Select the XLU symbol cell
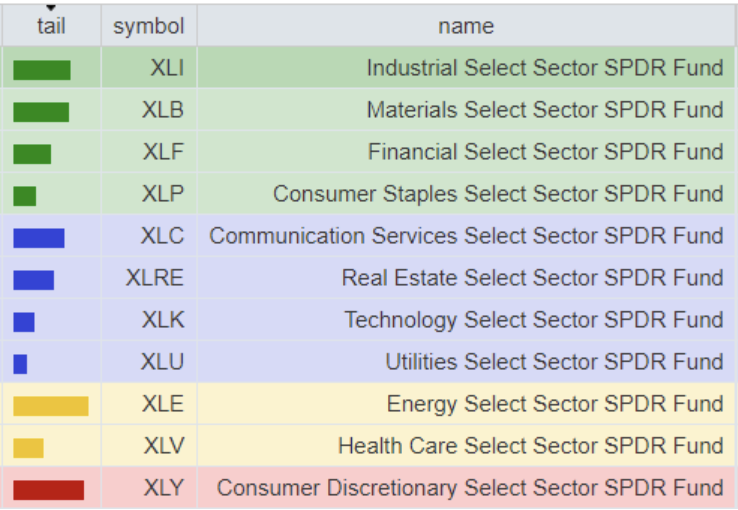The width and height of the screenshot is (738, 510). click(163, 362)
